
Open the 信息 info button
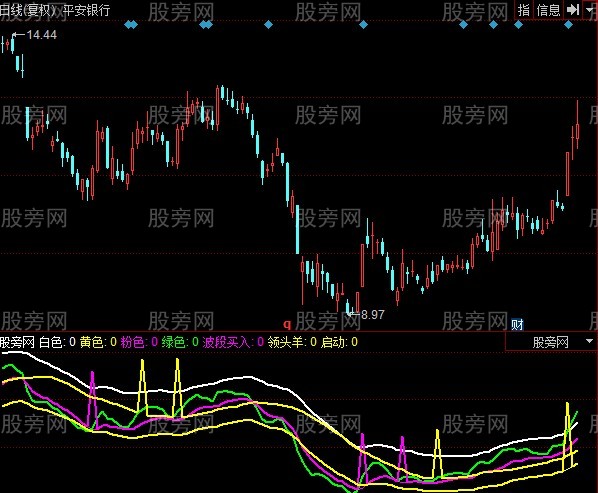pyautogui.click(x=548, y=10)
